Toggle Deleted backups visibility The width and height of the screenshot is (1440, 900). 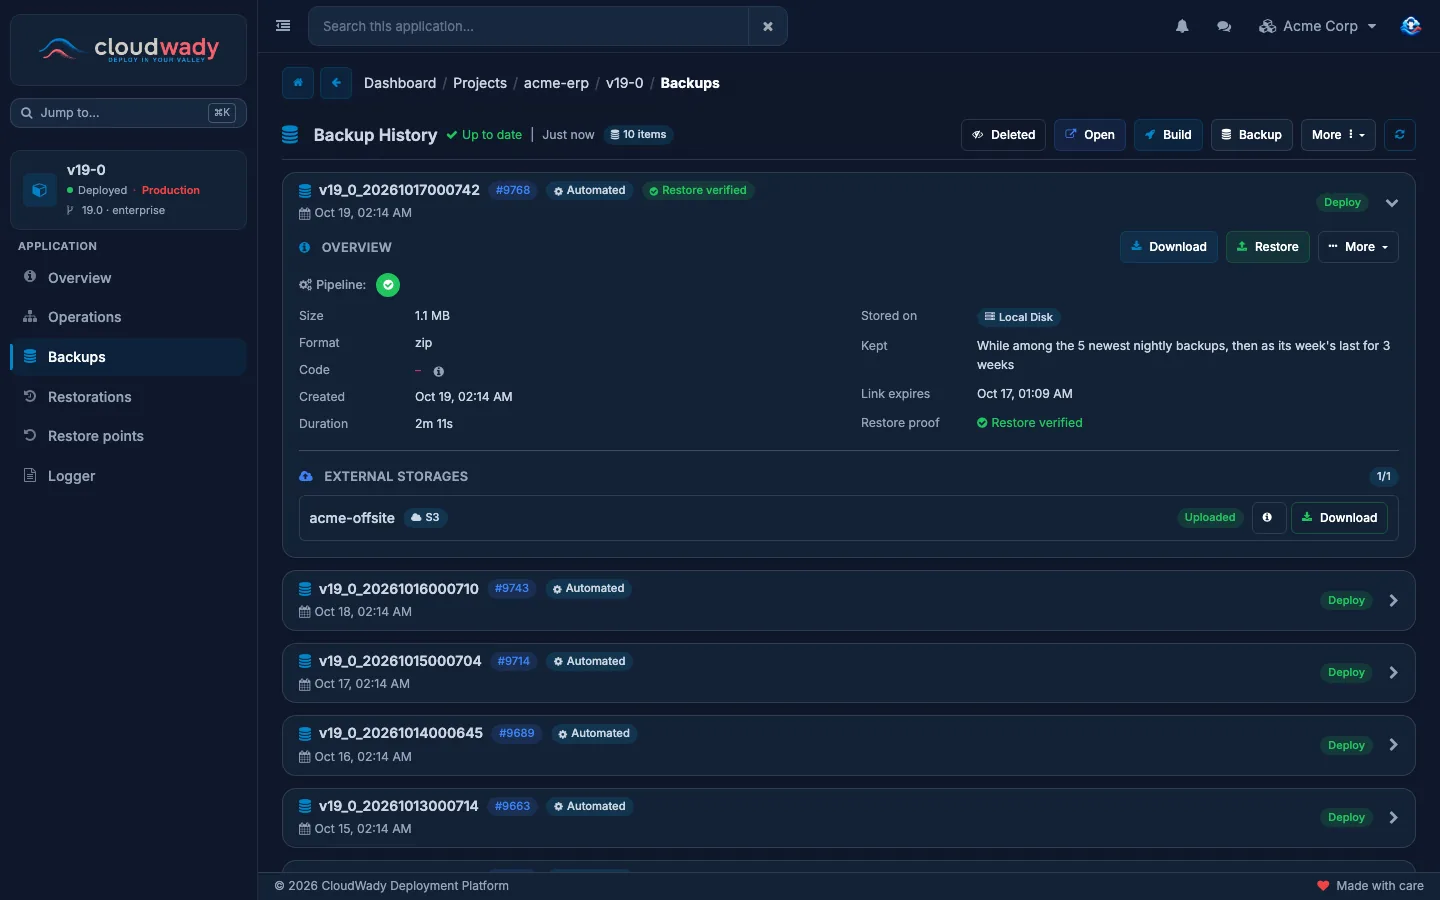[x=1004, y=135]
